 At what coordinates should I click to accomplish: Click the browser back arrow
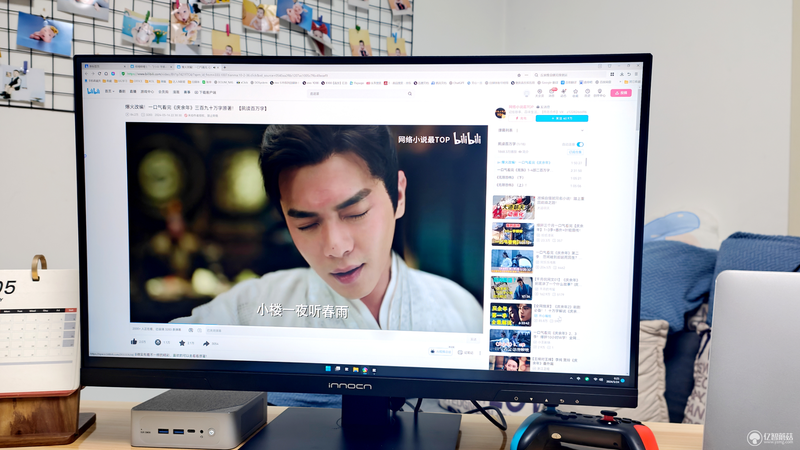86,73
